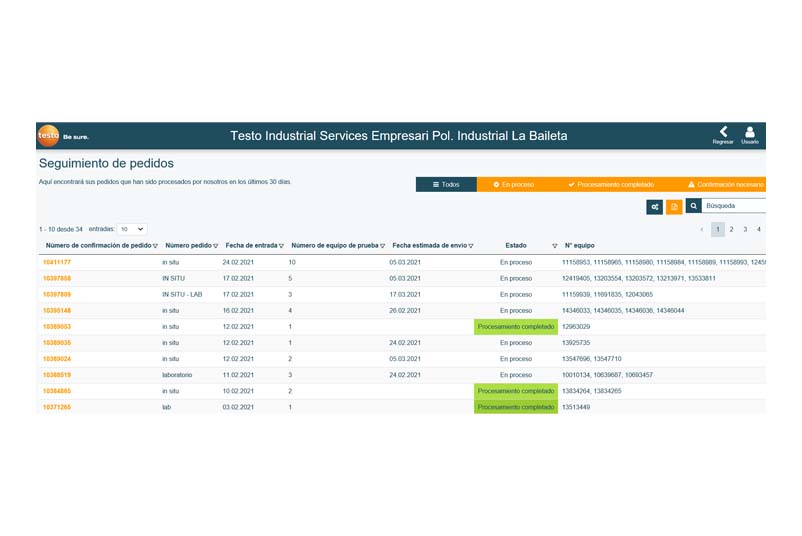
Task: Go to the previous page with the left arrow
Action: [701, 229]
